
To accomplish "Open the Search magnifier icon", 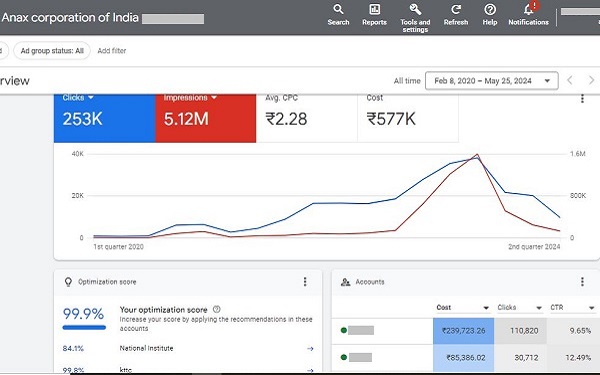I will point(338,9).
